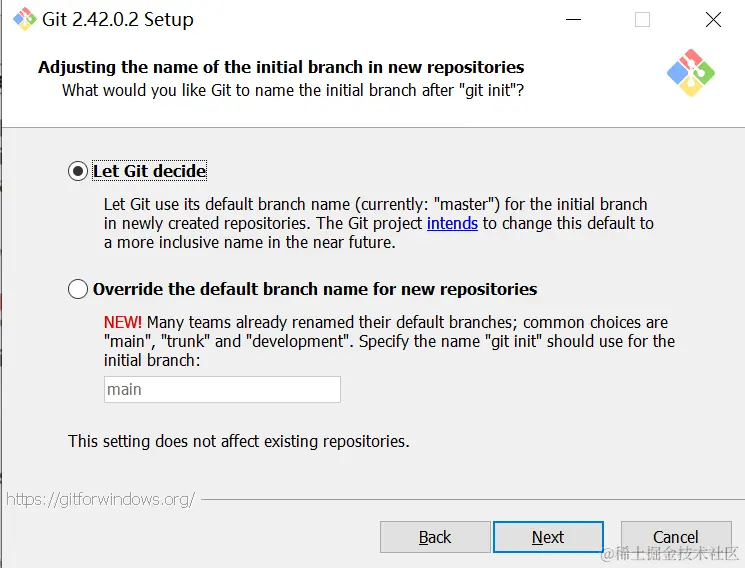Click the "Git 2.42.0.2 Setup" title text
The image size is (745, 568).
click(120, 19)
